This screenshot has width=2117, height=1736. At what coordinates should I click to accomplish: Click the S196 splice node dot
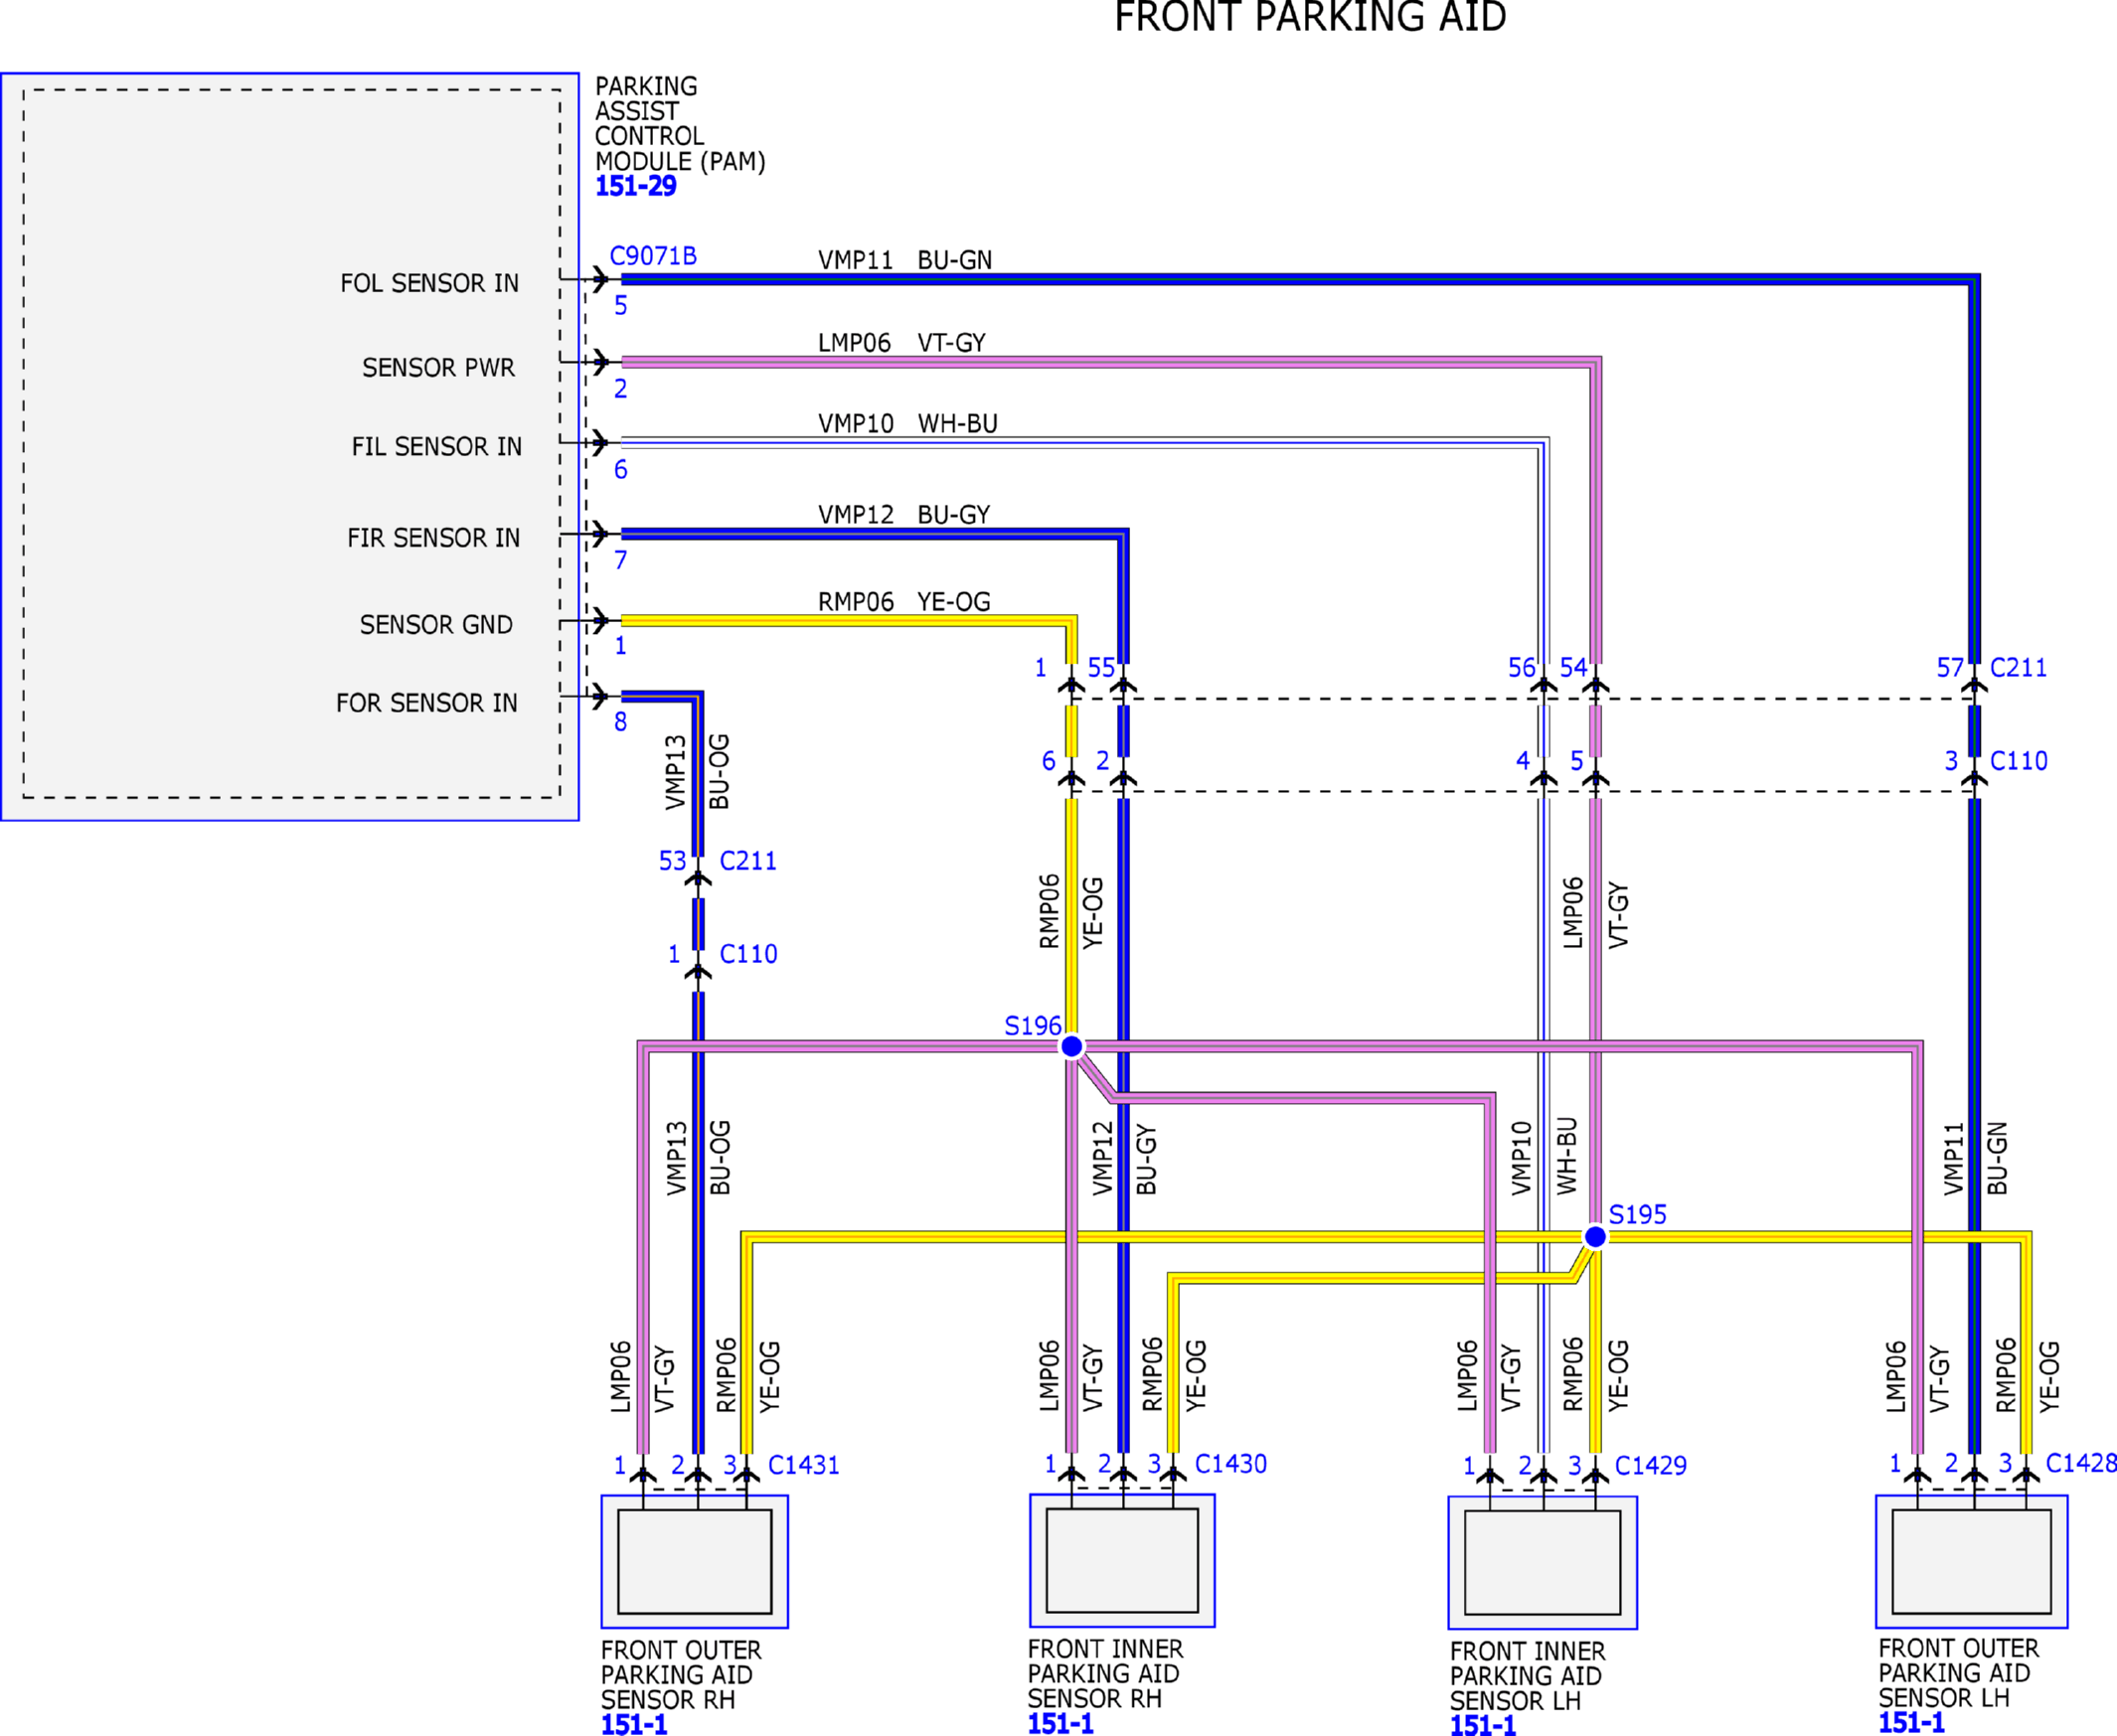[1071, 1046]
